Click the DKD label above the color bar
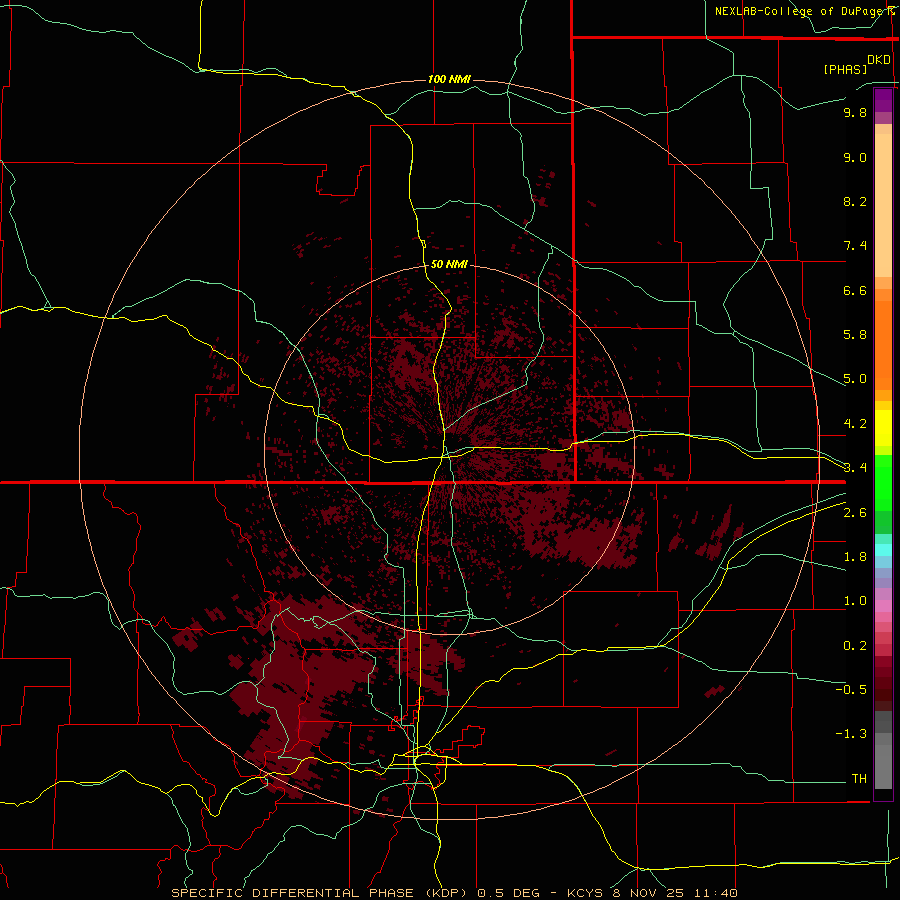Viewport: 900px width, 900px height. click(x=879, y=60)
